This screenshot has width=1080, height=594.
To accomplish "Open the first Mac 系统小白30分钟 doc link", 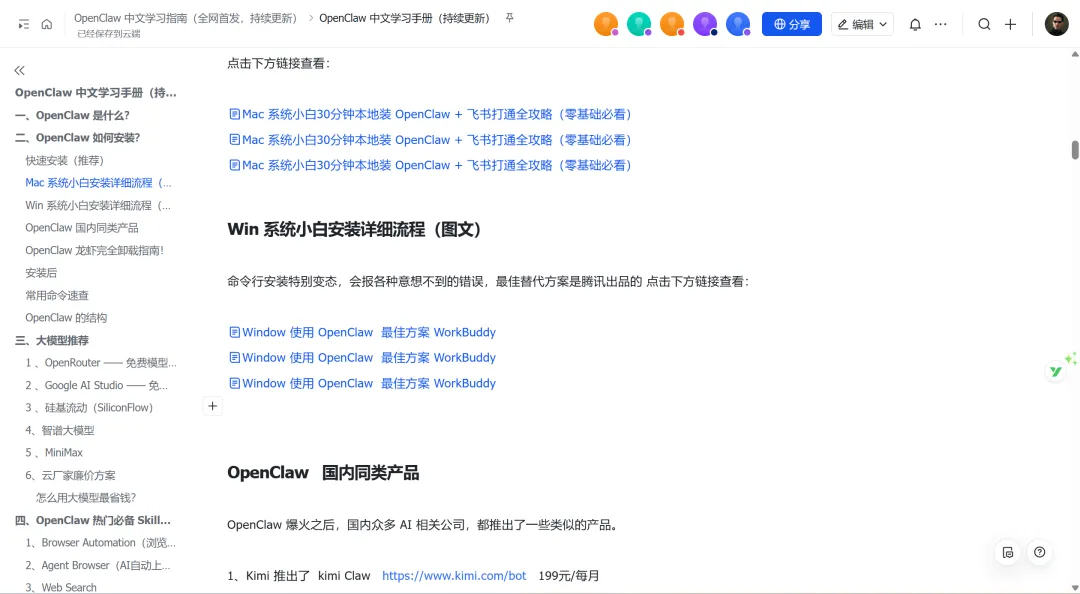I will point(430,114).
